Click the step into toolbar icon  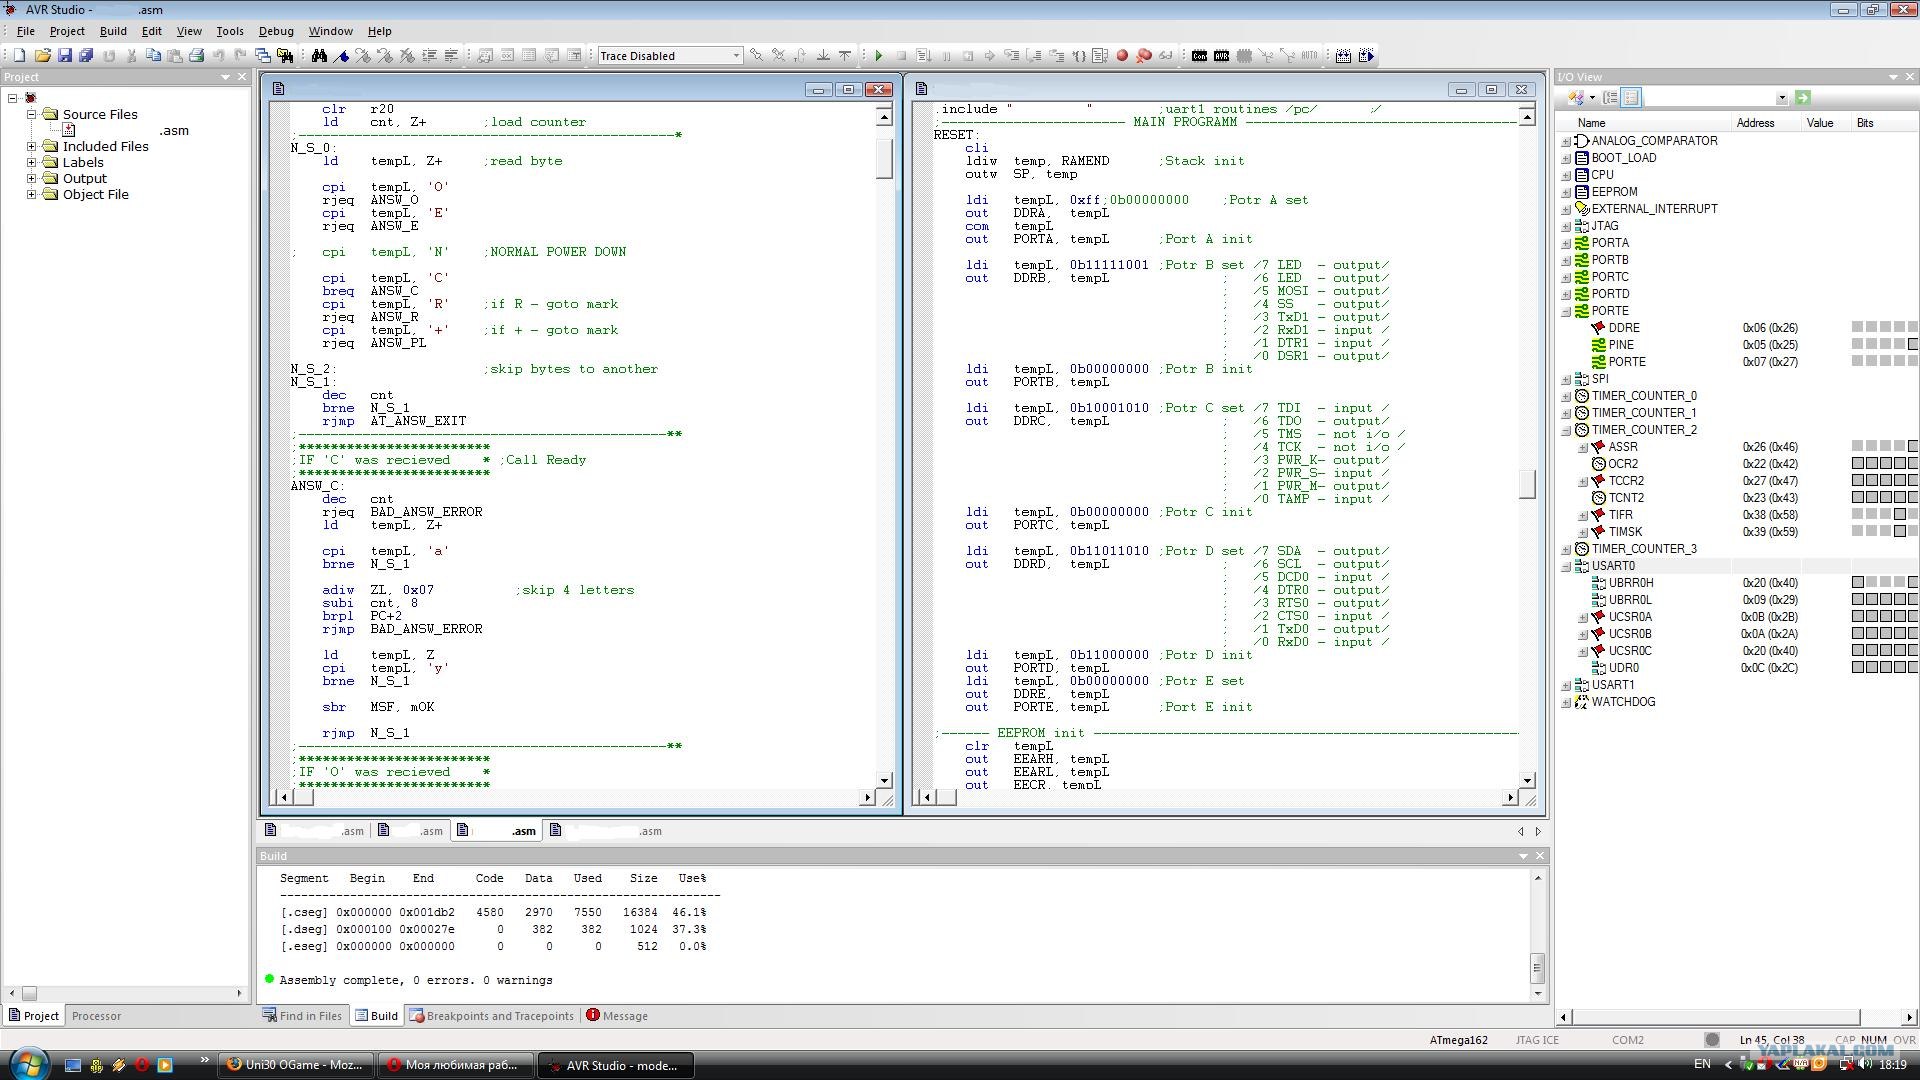[1012, 56]
